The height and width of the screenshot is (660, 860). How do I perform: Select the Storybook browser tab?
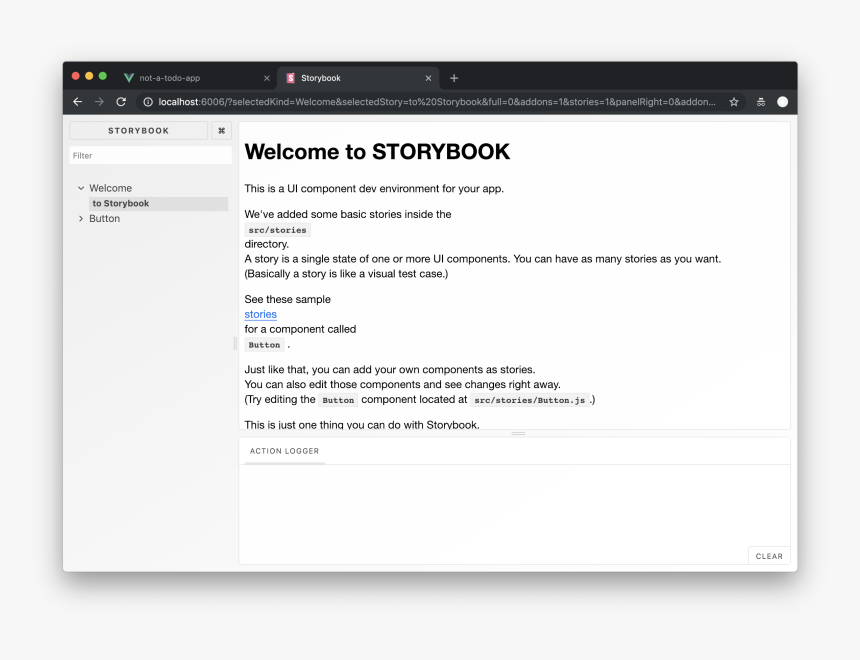coord(358,78)
